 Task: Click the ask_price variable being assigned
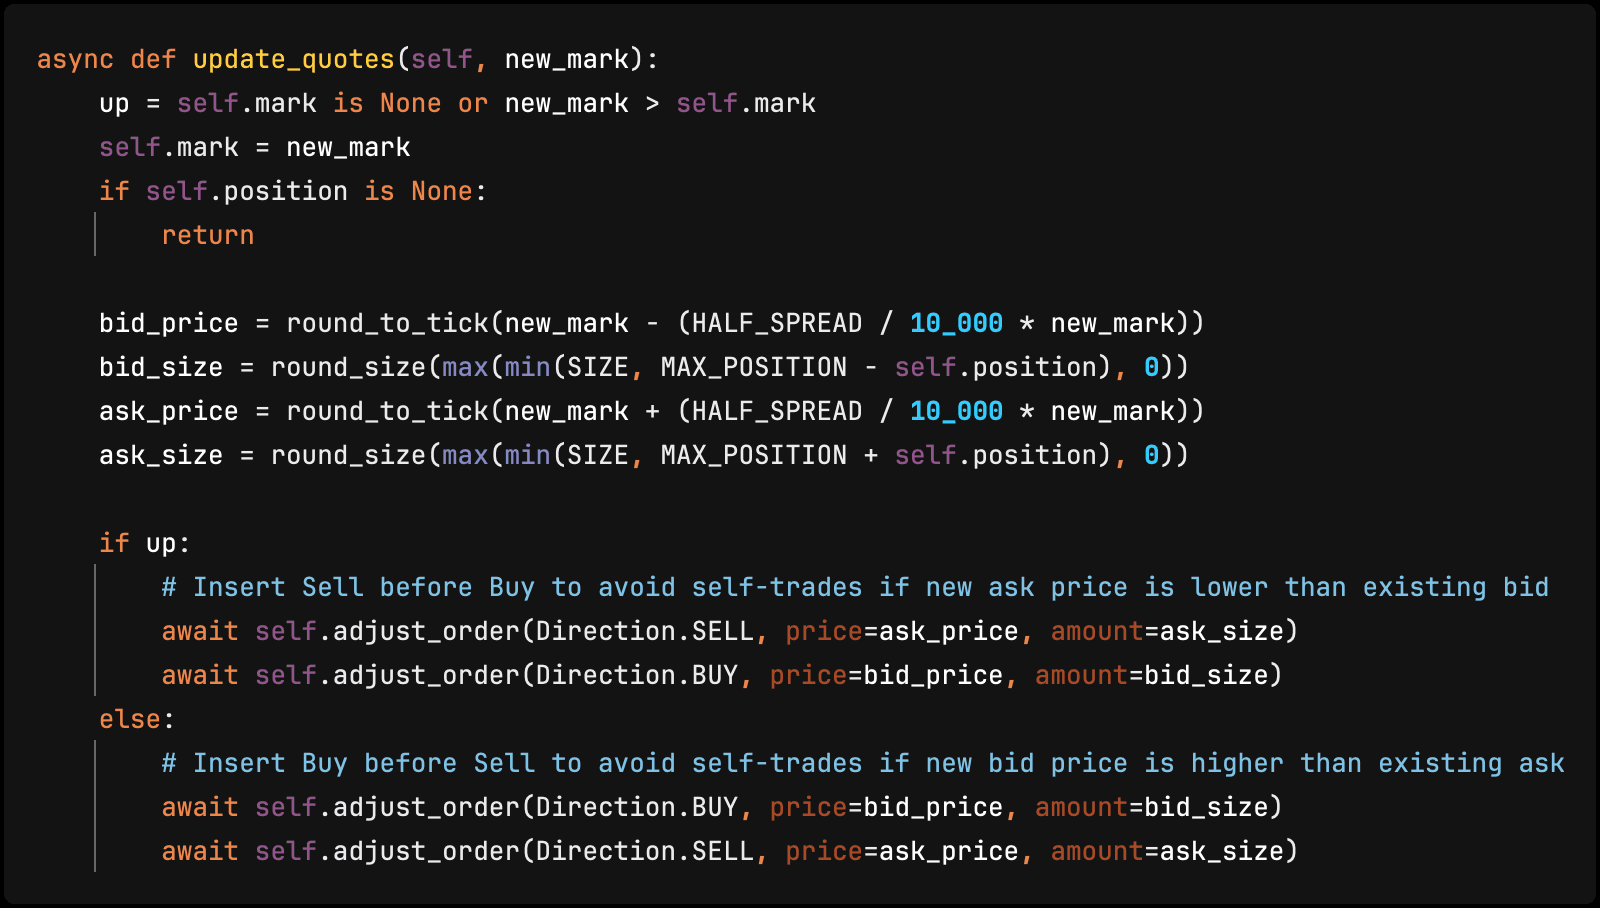168,412
